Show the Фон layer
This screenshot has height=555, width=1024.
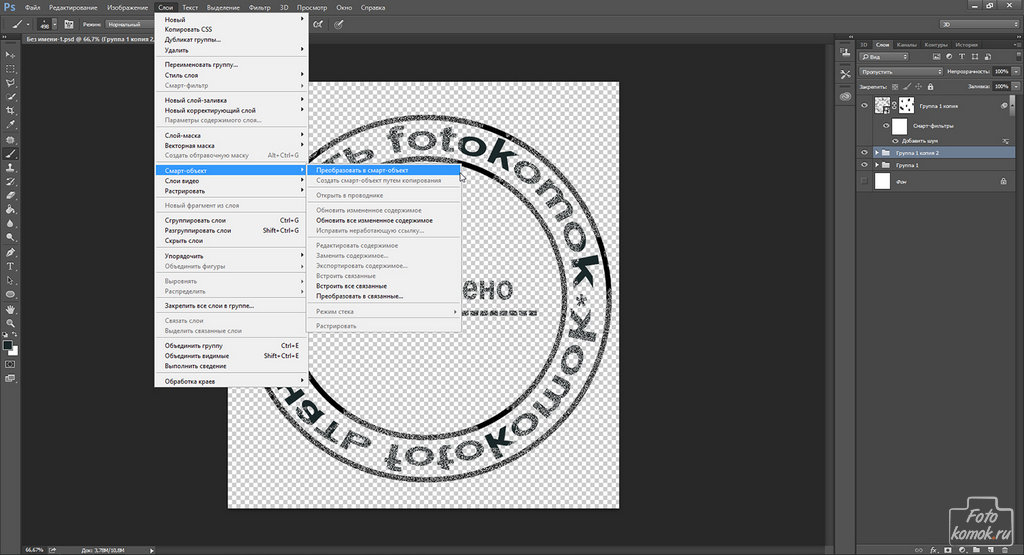pos(864,181)
